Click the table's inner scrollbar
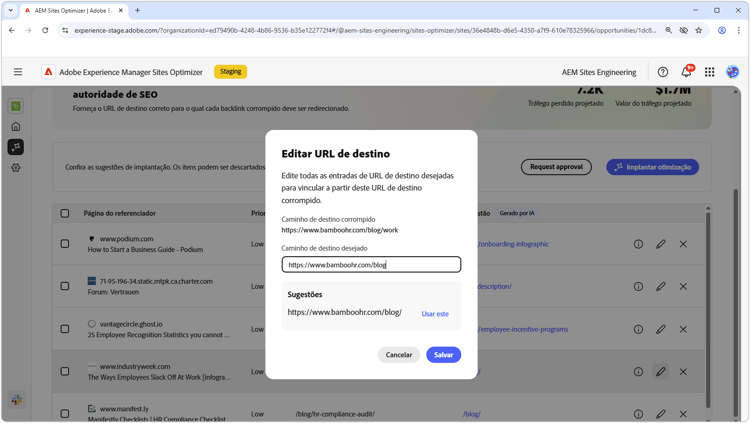The image size is (750, 423). pyautogui.click(x=708, y=311)
